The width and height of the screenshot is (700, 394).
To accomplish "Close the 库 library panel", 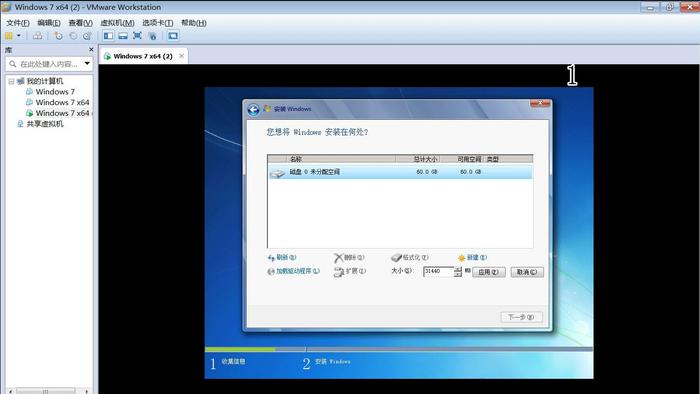I will pyautogui.click(x=91, y=50).
